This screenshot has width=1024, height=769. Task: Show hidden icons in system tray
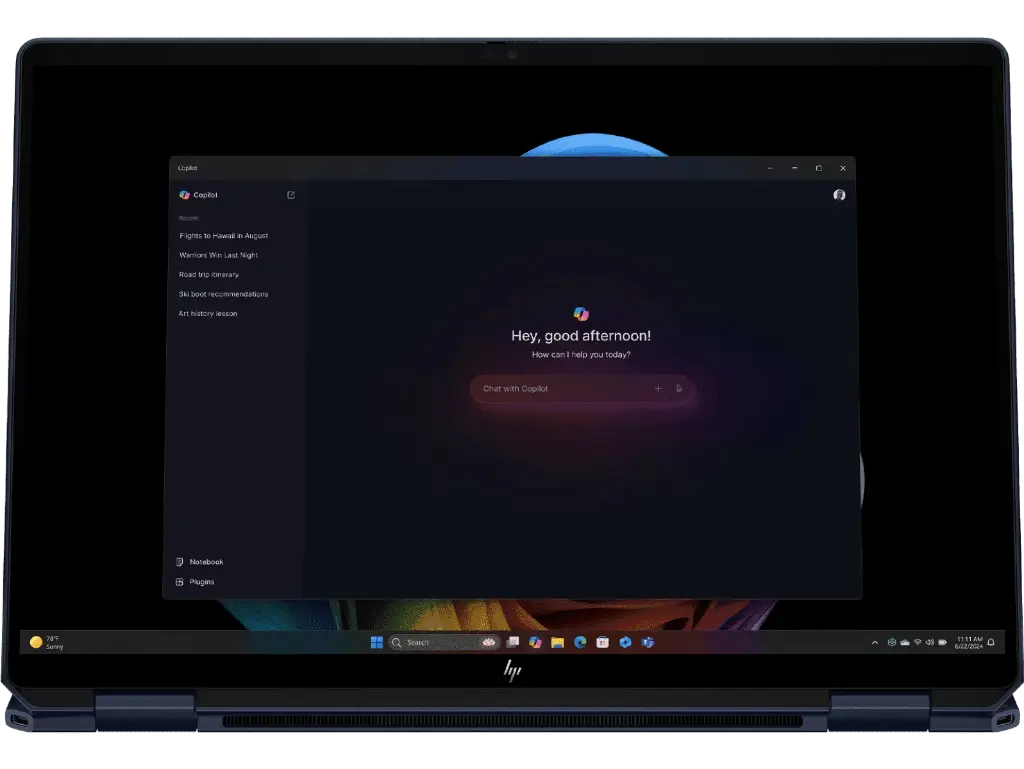coord(874,642)
